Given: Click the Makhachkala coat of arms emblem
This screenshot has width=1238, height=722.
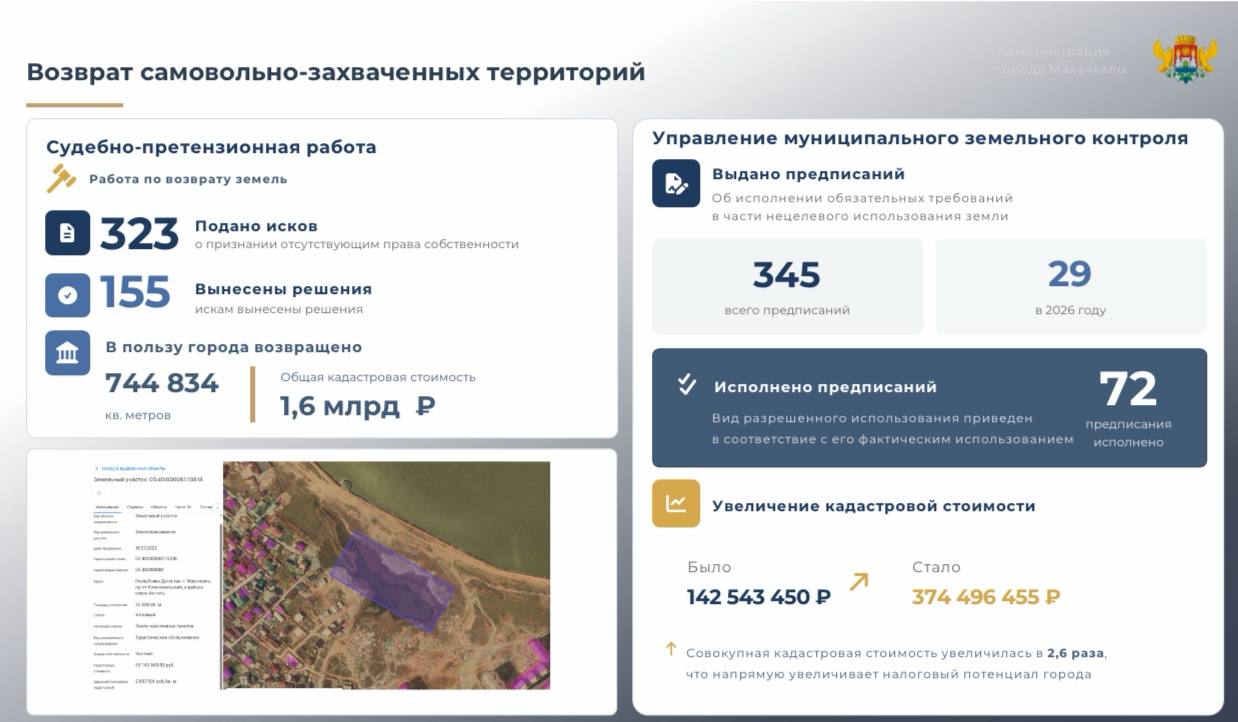Looking at the screenshot, I should (x=1185, y=59).
